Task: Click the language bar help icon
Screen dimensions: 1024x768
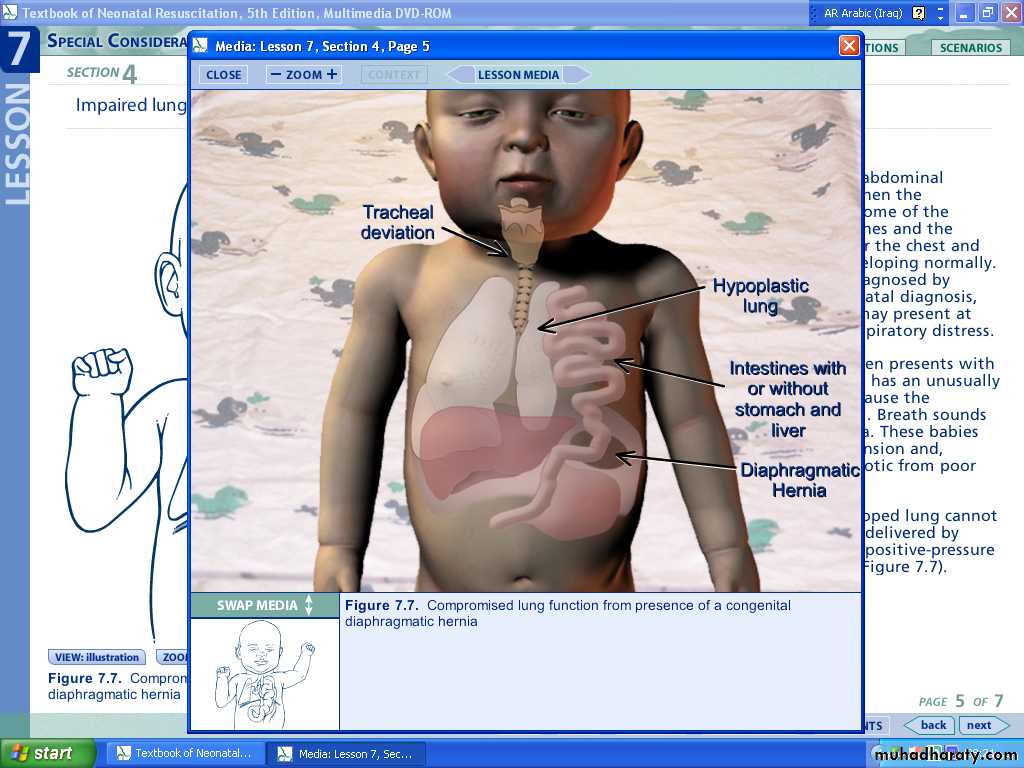Action: pos(919,13)
